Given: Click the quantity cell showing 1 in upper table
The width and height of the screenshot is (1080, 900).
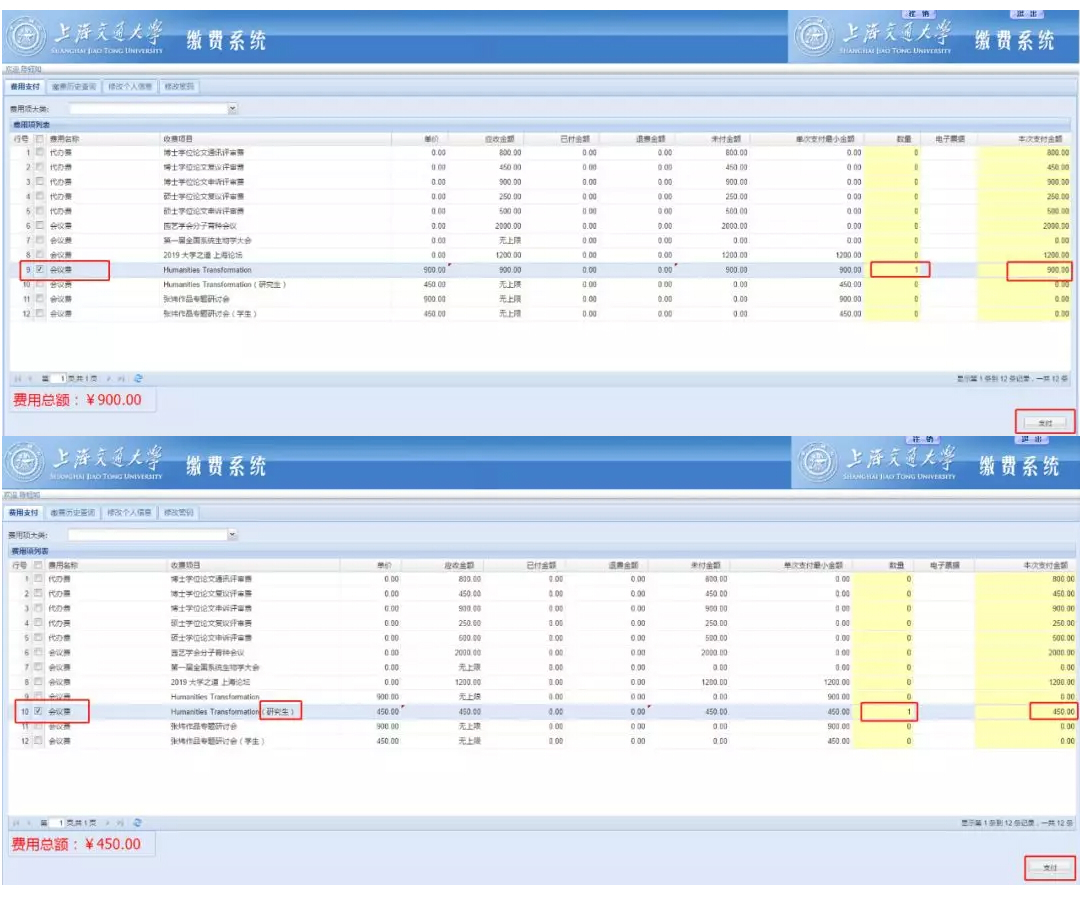Looking at the screenshot, I should pos(899,270).
